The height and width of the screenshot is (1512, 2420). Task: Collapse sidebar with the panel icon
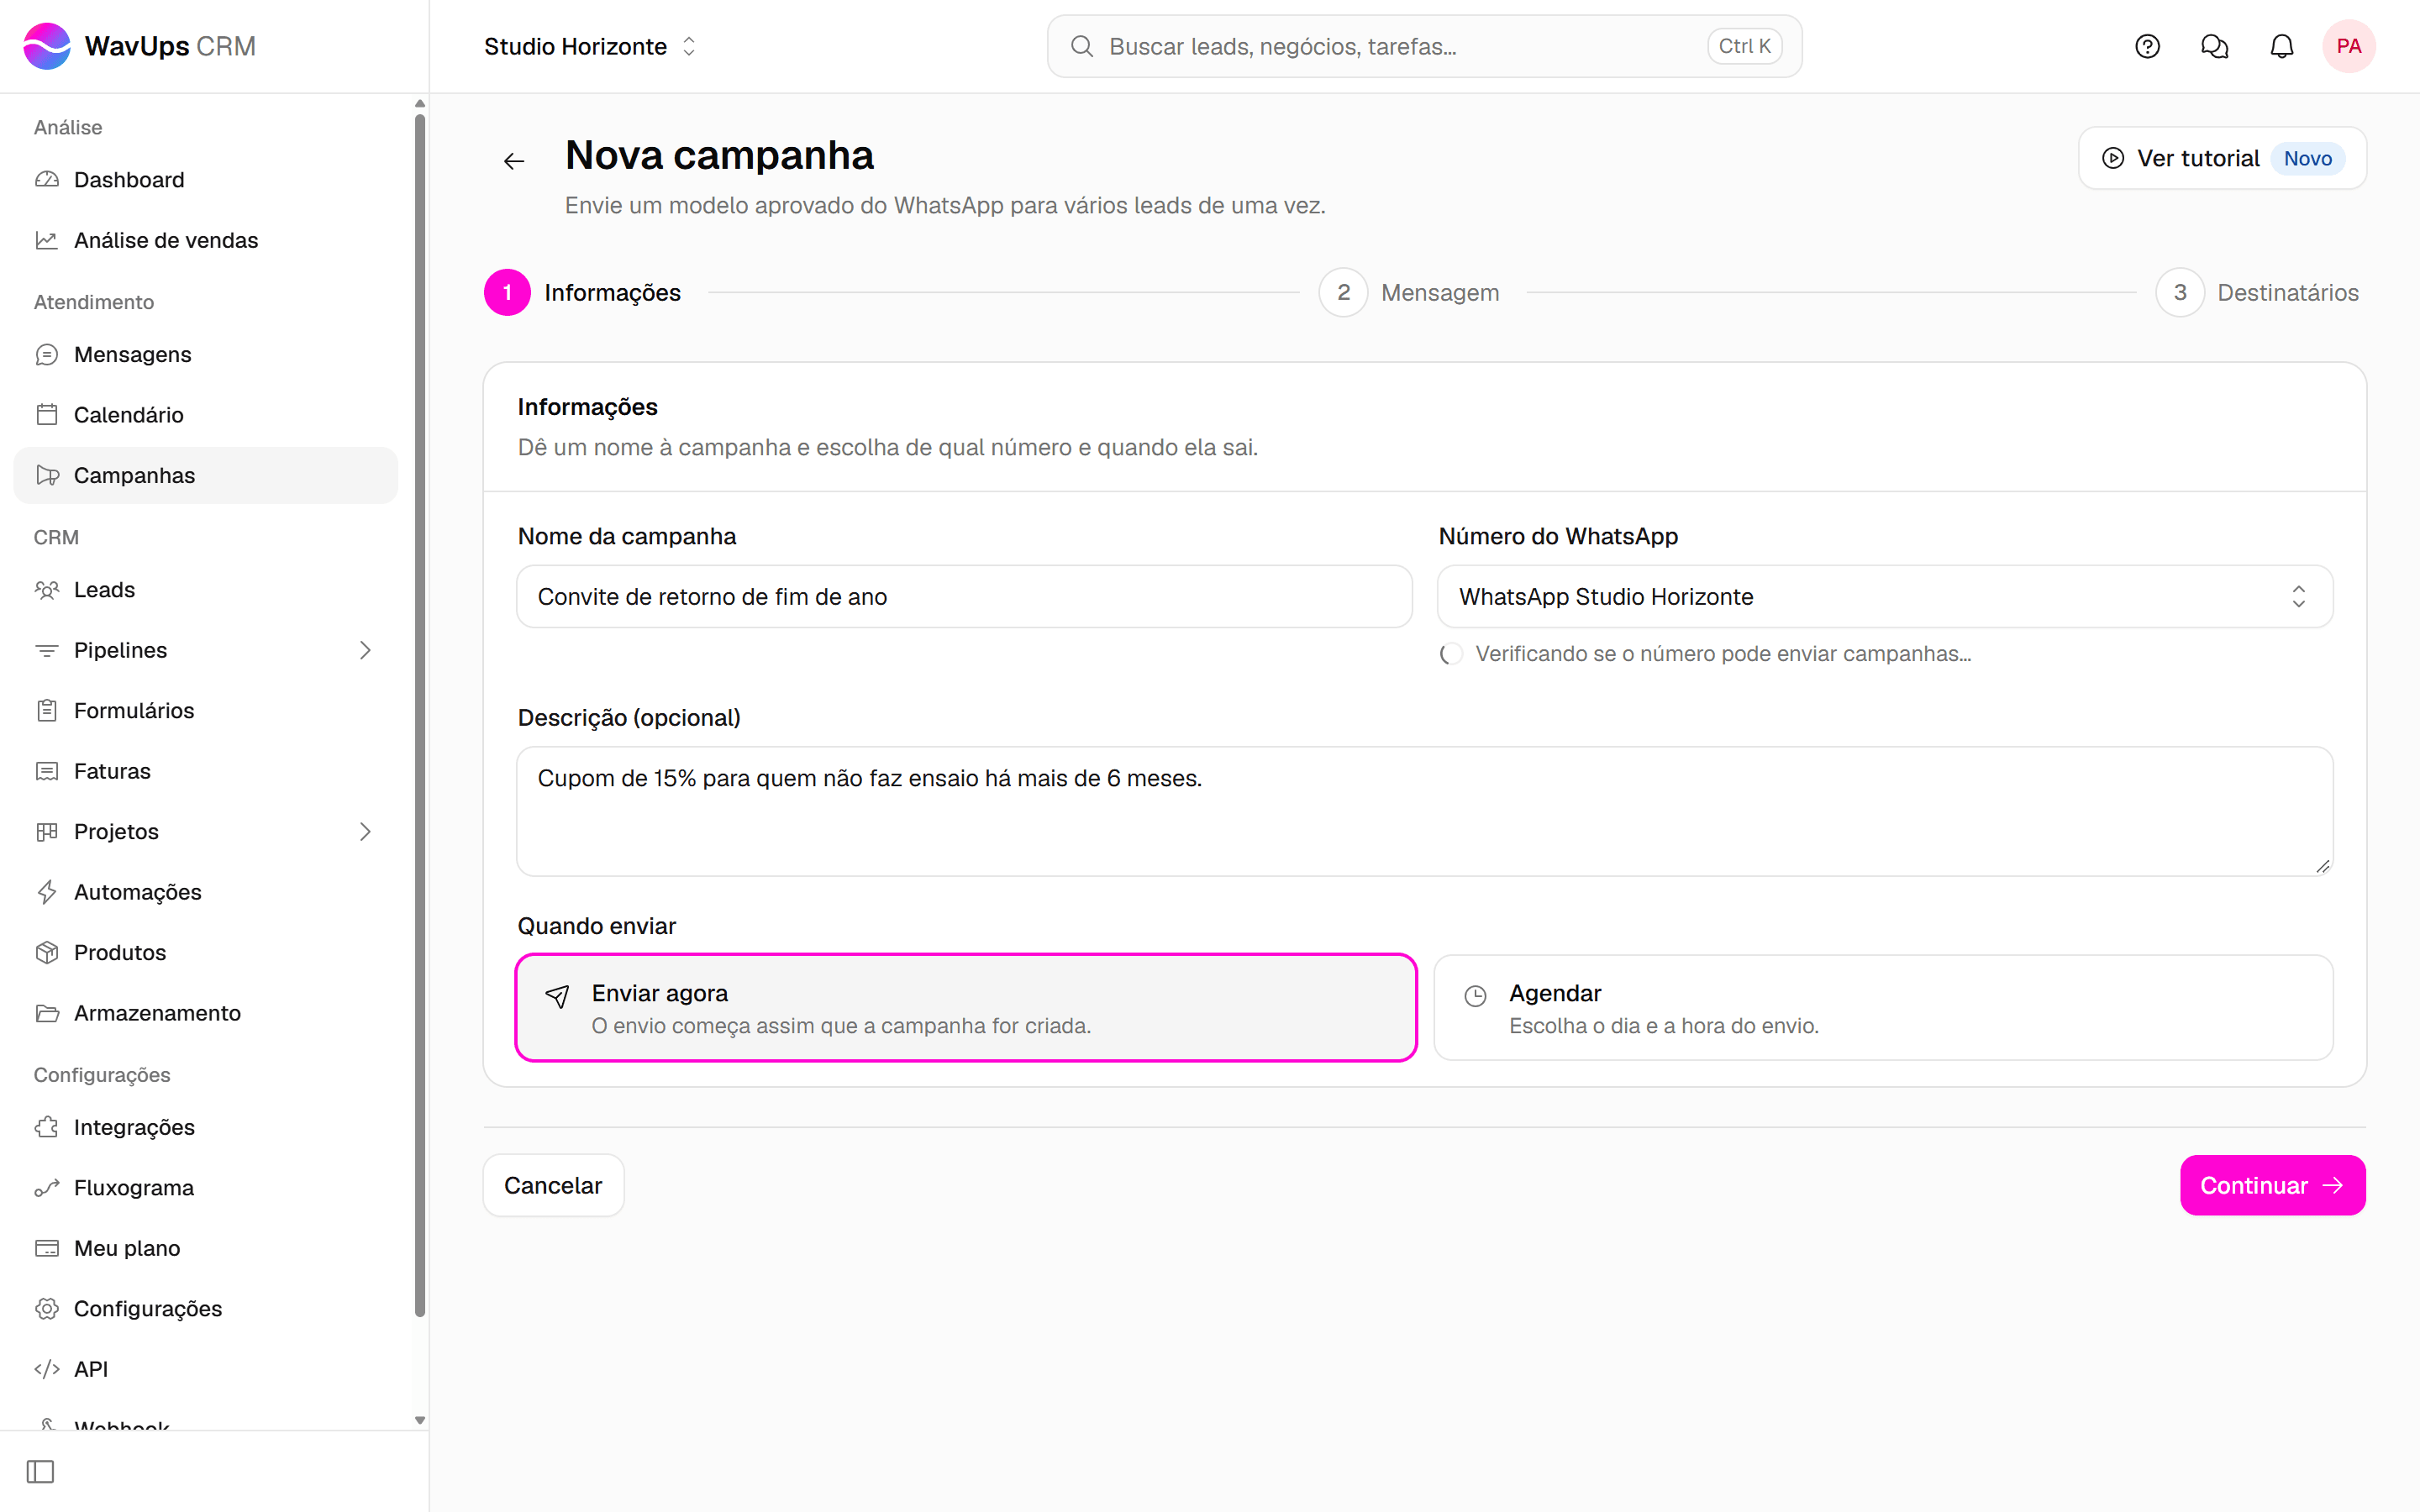pos(41,1471)
